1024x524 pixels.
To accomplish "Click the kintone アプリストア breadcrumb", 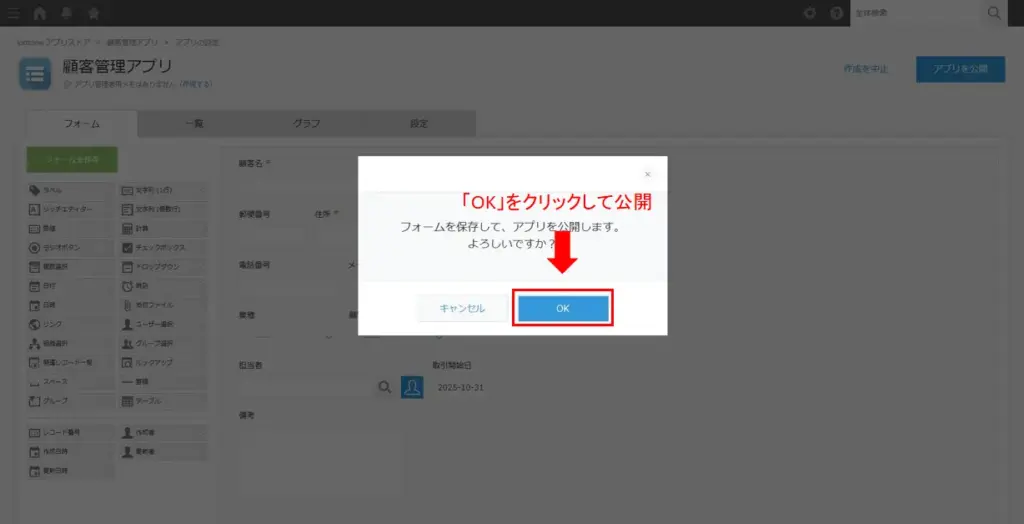I will tap(55, 42).
